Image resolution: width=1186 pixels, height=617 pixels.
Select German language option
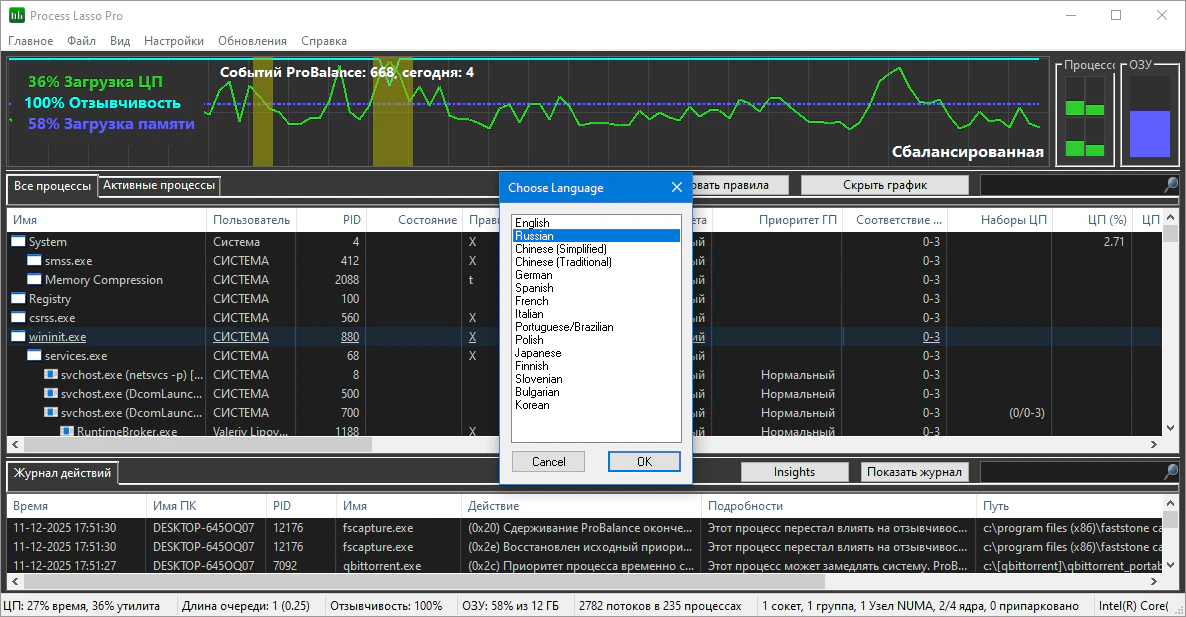(534, 275)
